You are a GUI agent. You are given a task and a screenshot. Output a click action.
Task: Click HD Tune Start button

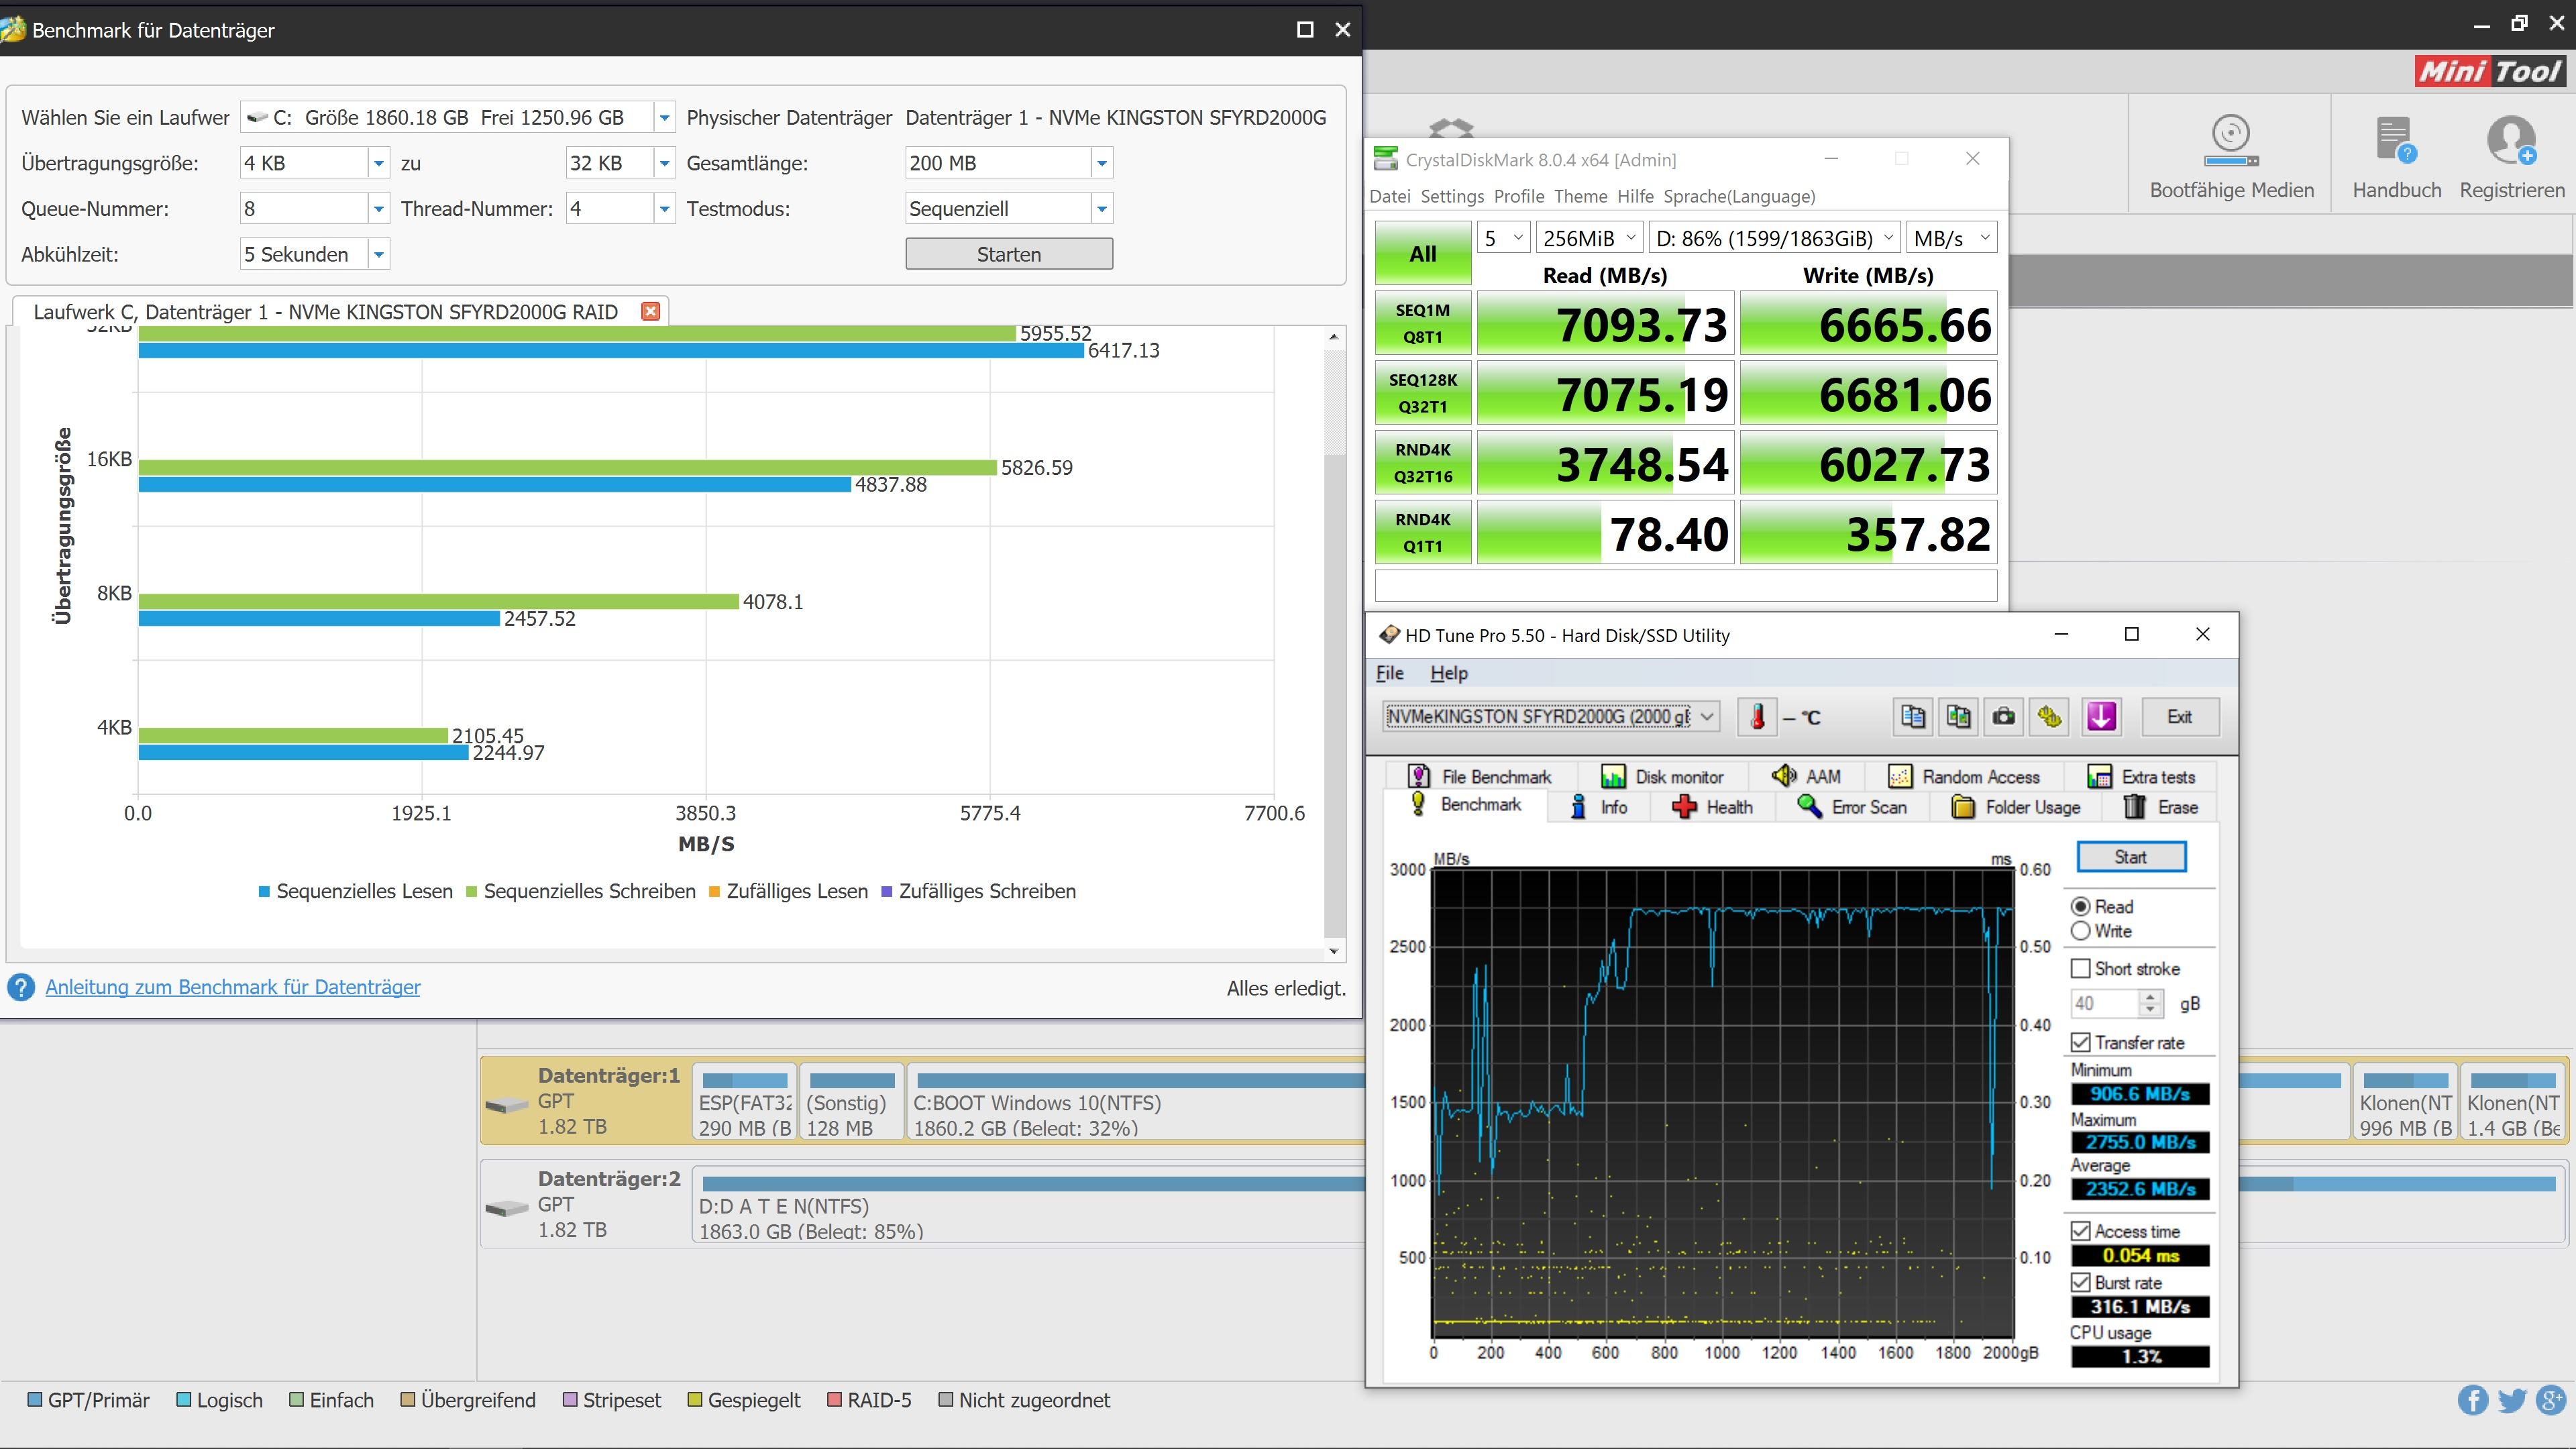[2131, 857]
